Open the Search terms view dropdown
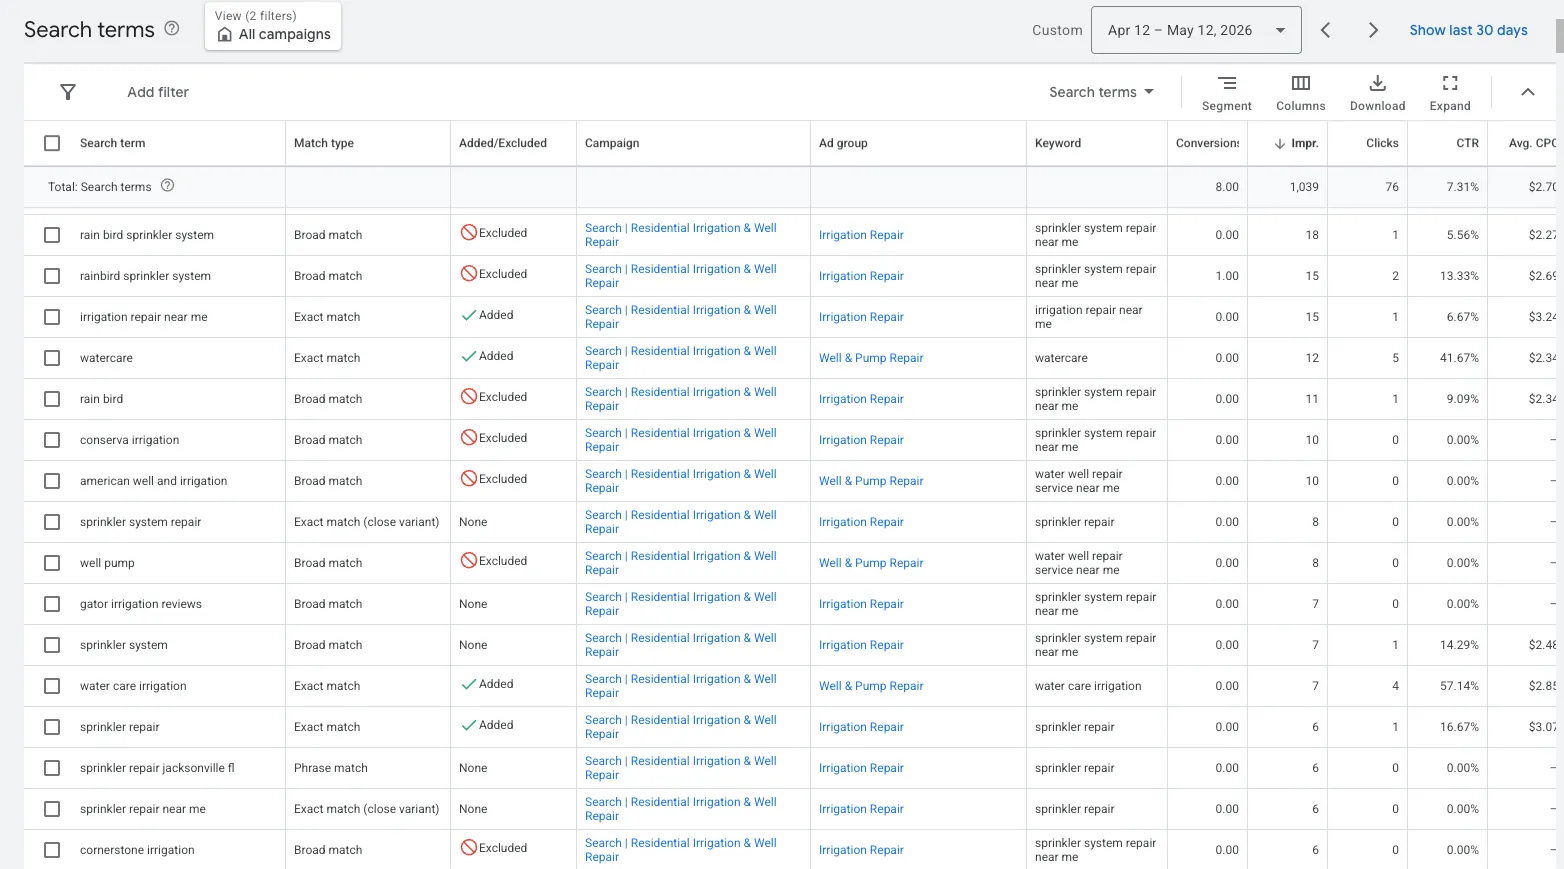Screen dimensions: 1564x869 point(1101,92)
